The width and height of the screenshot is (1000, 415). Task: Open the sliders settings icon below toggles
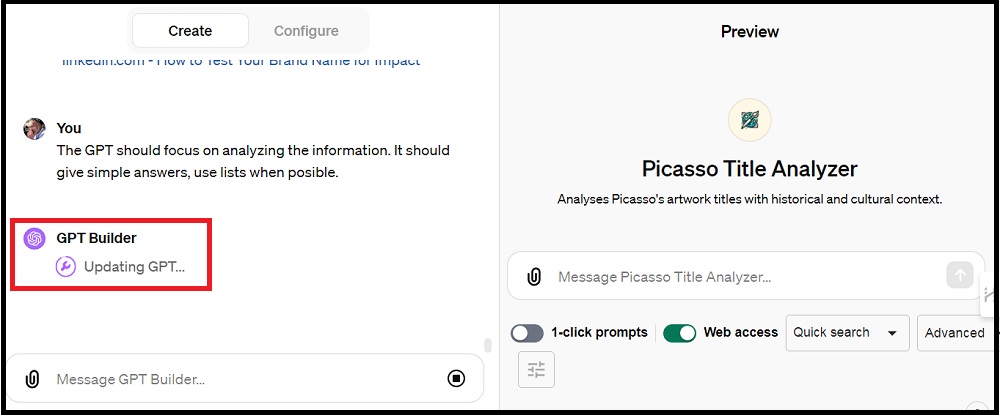(x=536, y=369)
